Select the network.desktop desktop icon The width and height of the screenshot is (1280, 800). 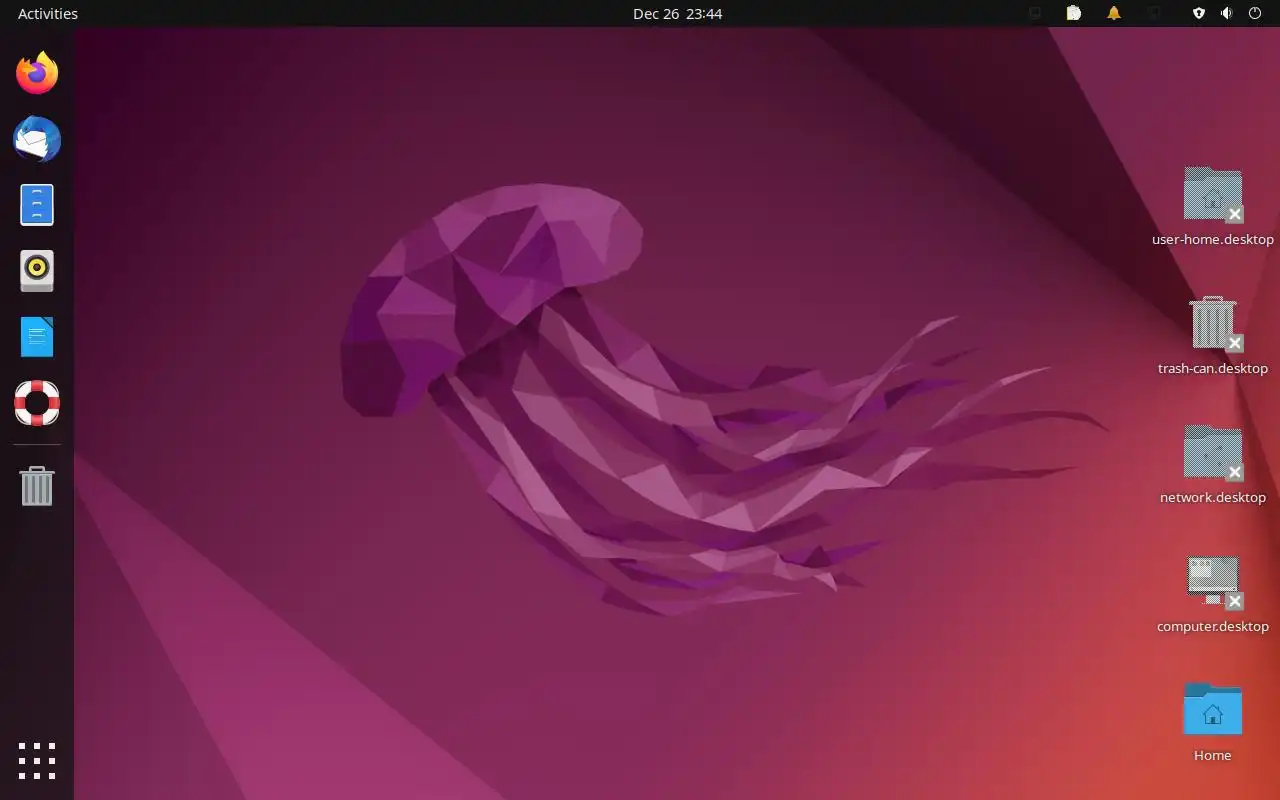1213,452
